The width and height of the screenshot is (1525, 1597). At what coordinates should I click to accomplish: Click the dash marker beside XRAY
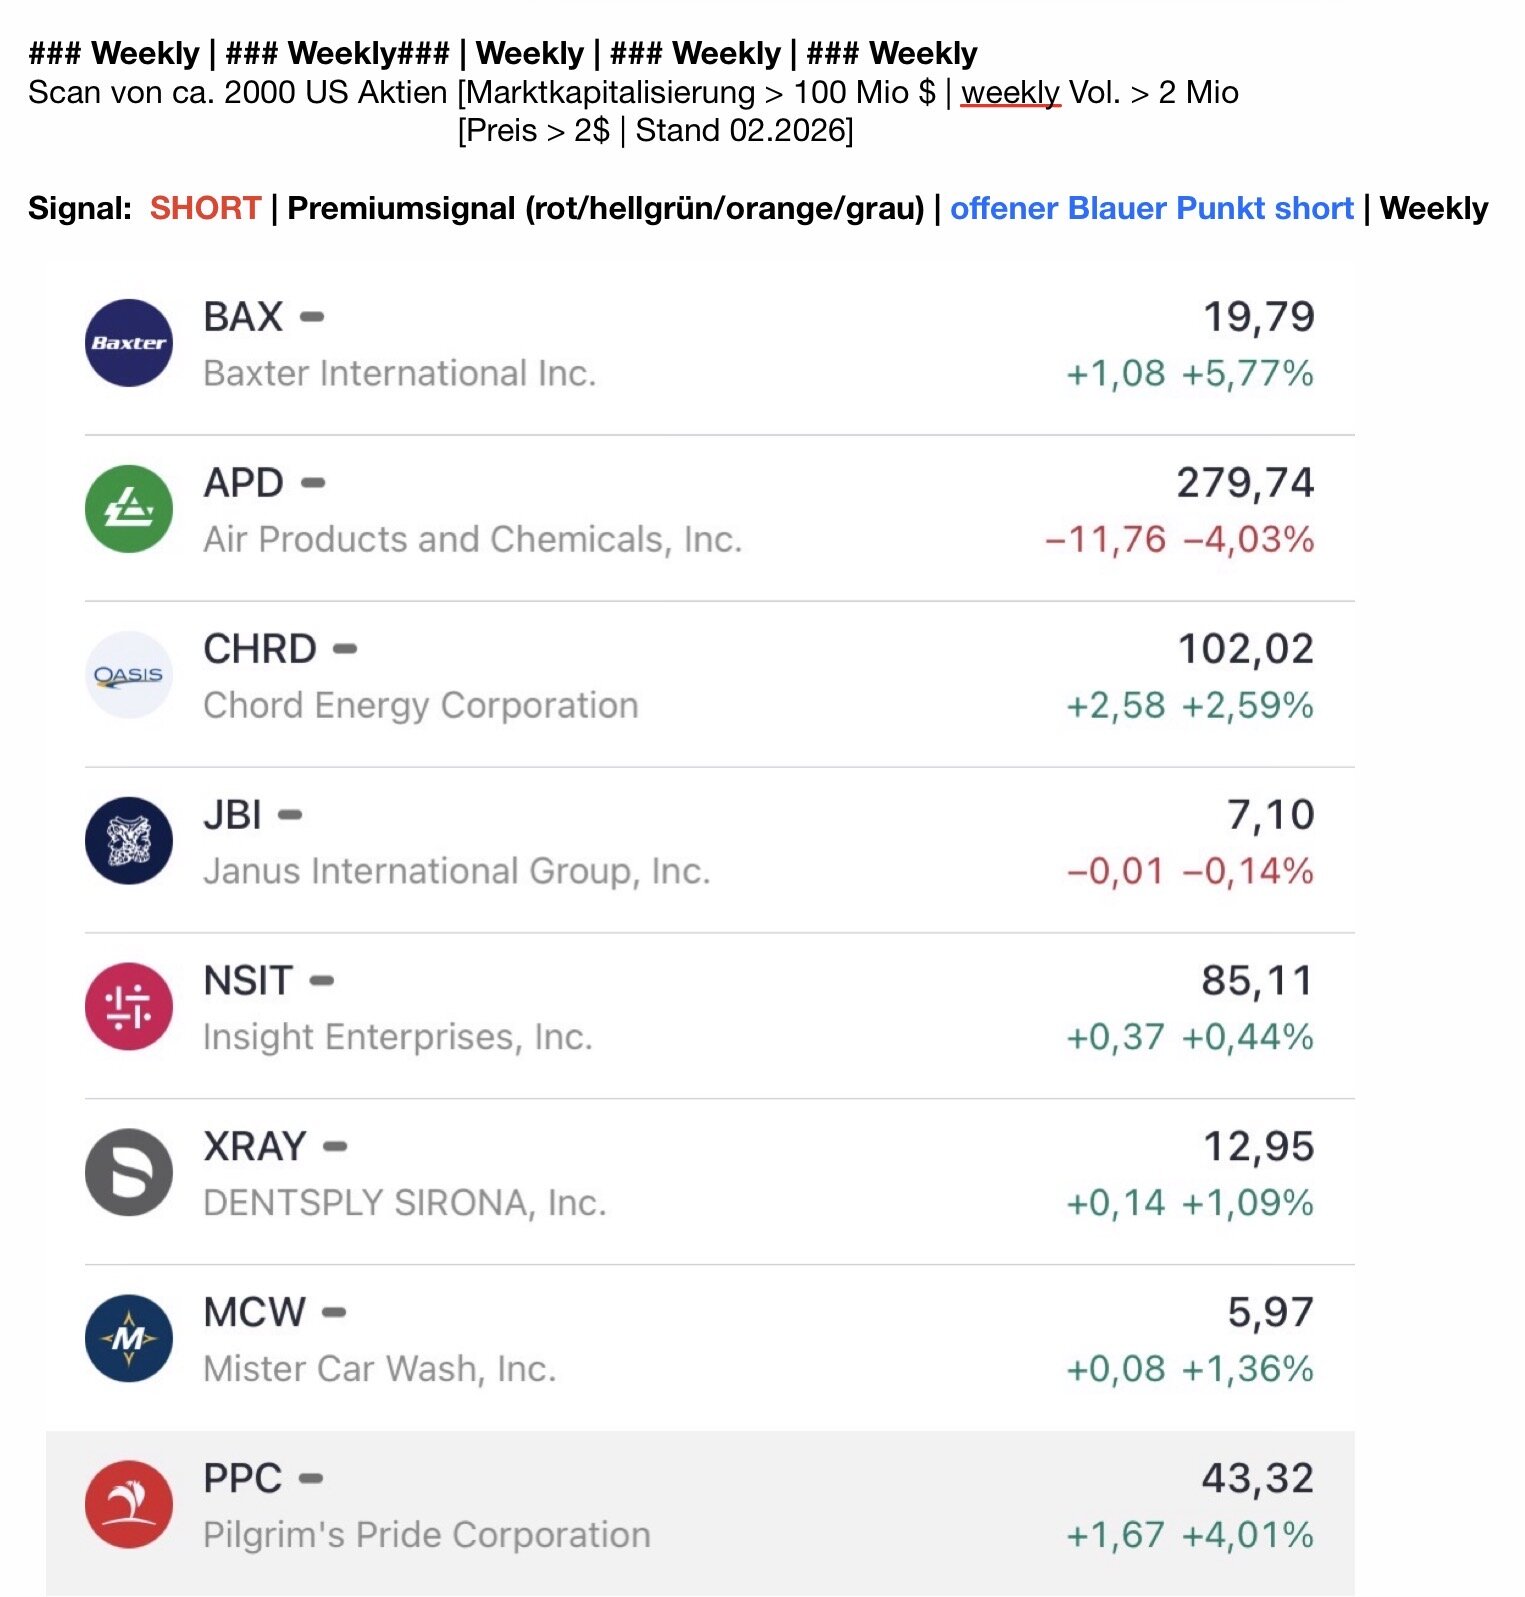point(335,1146)
